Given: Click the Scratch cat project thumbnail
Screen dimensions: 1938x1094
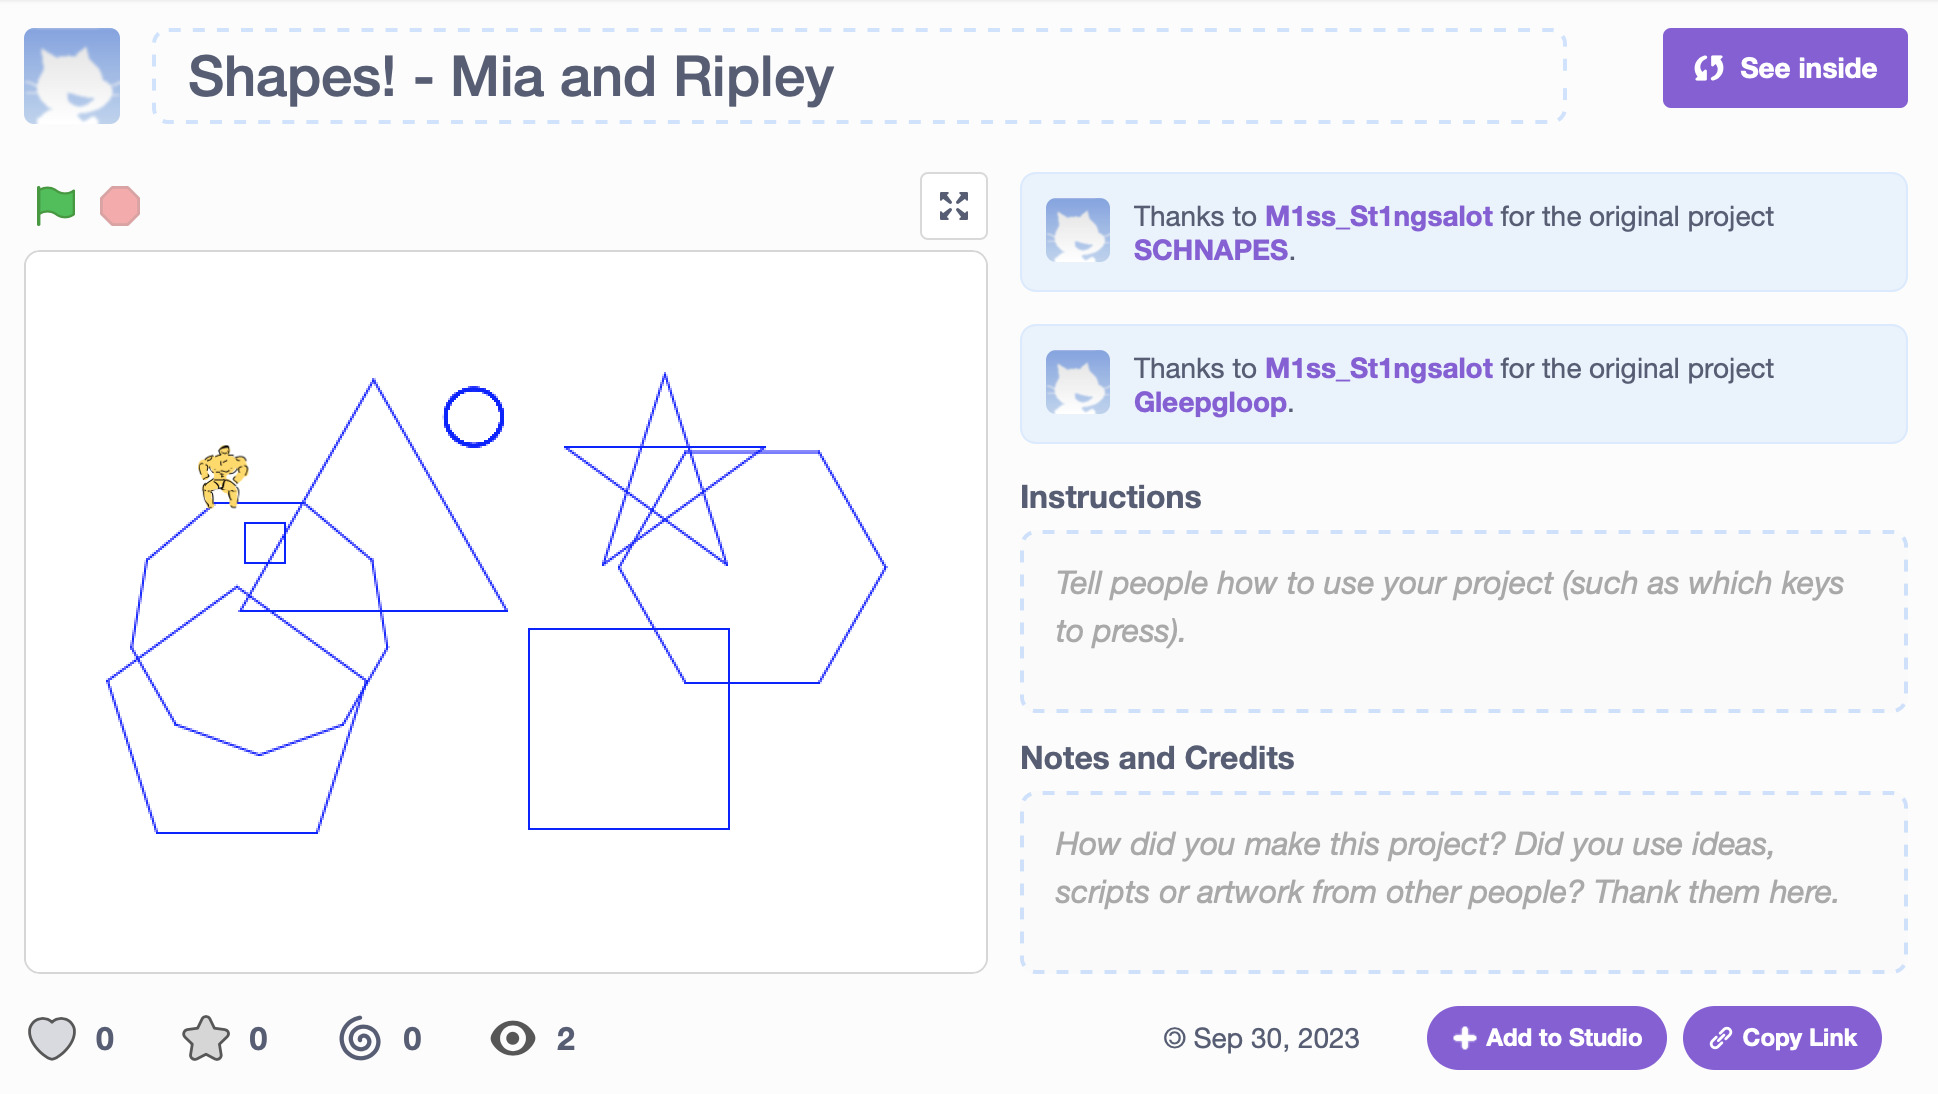Looking at the screenshot, I should click(x=71, y=75).
